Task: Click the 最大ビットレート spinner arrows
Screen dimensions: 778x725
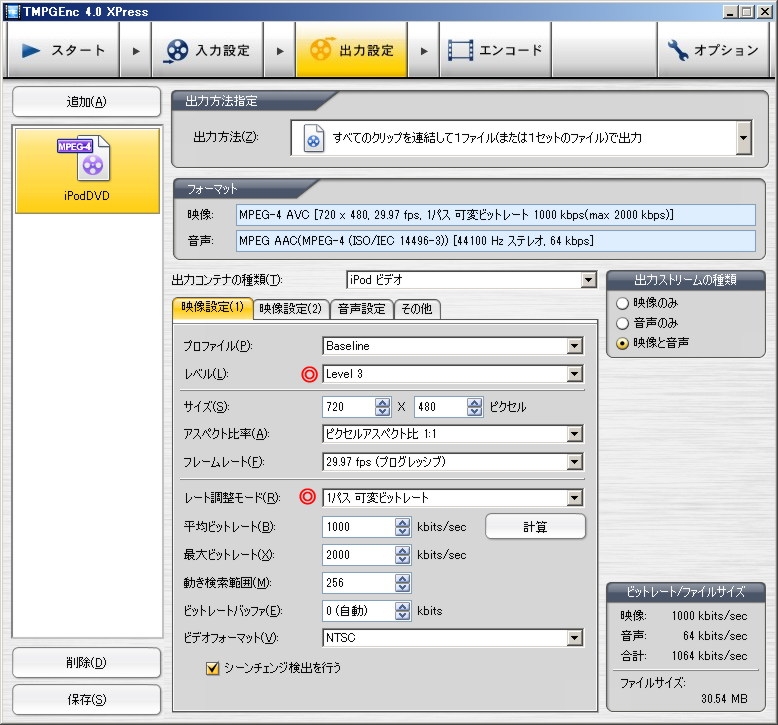Action: pyautogui.click(x=403, y=555)
